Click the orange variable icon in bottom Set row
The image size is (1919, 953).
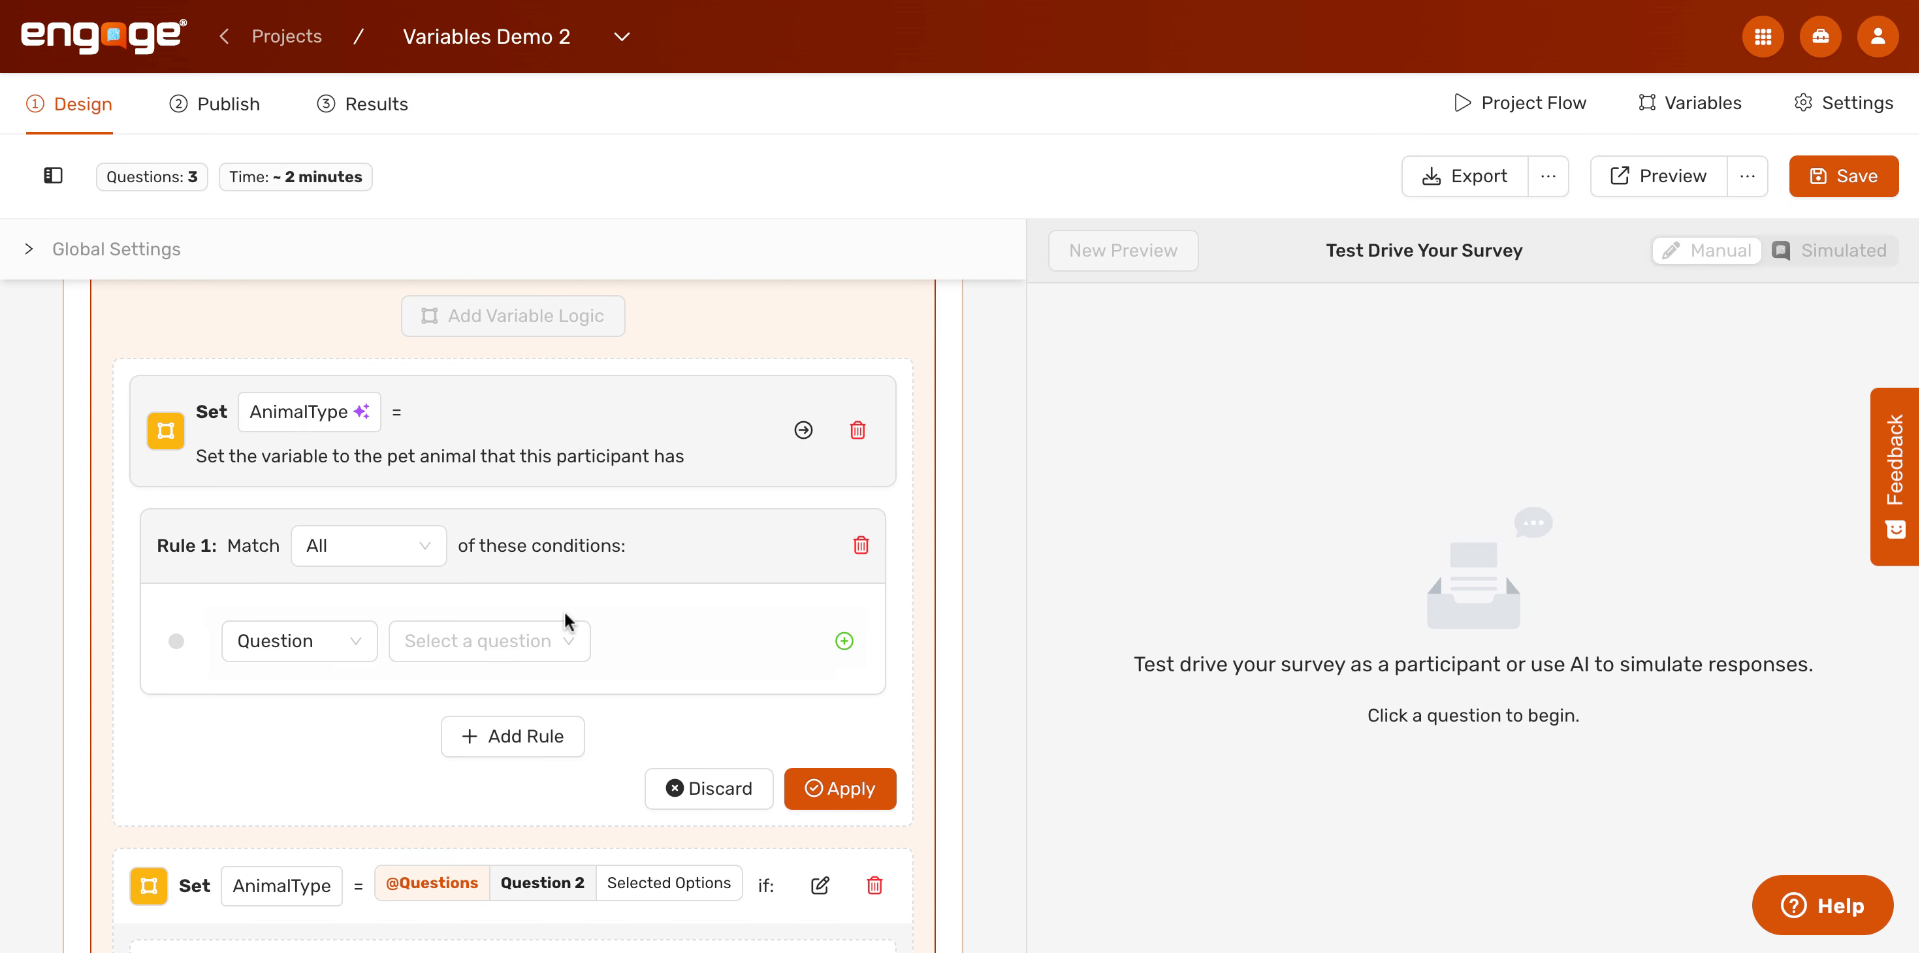[x=149, y=886]
